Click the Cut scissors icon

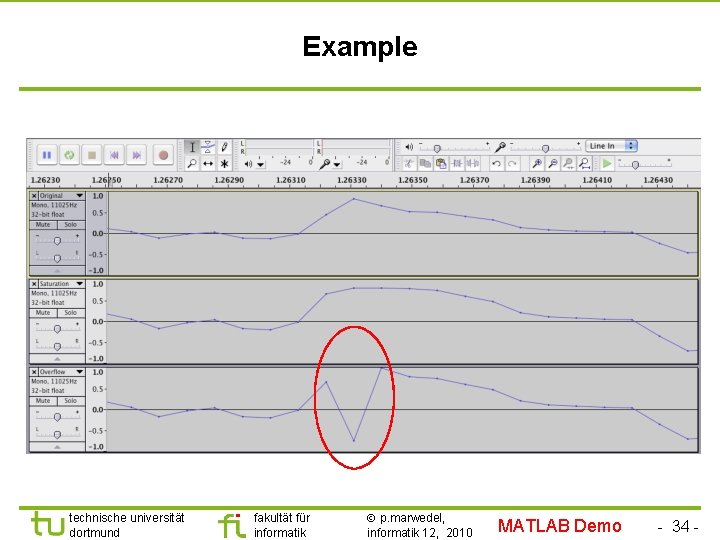click(x=409, y=163)
